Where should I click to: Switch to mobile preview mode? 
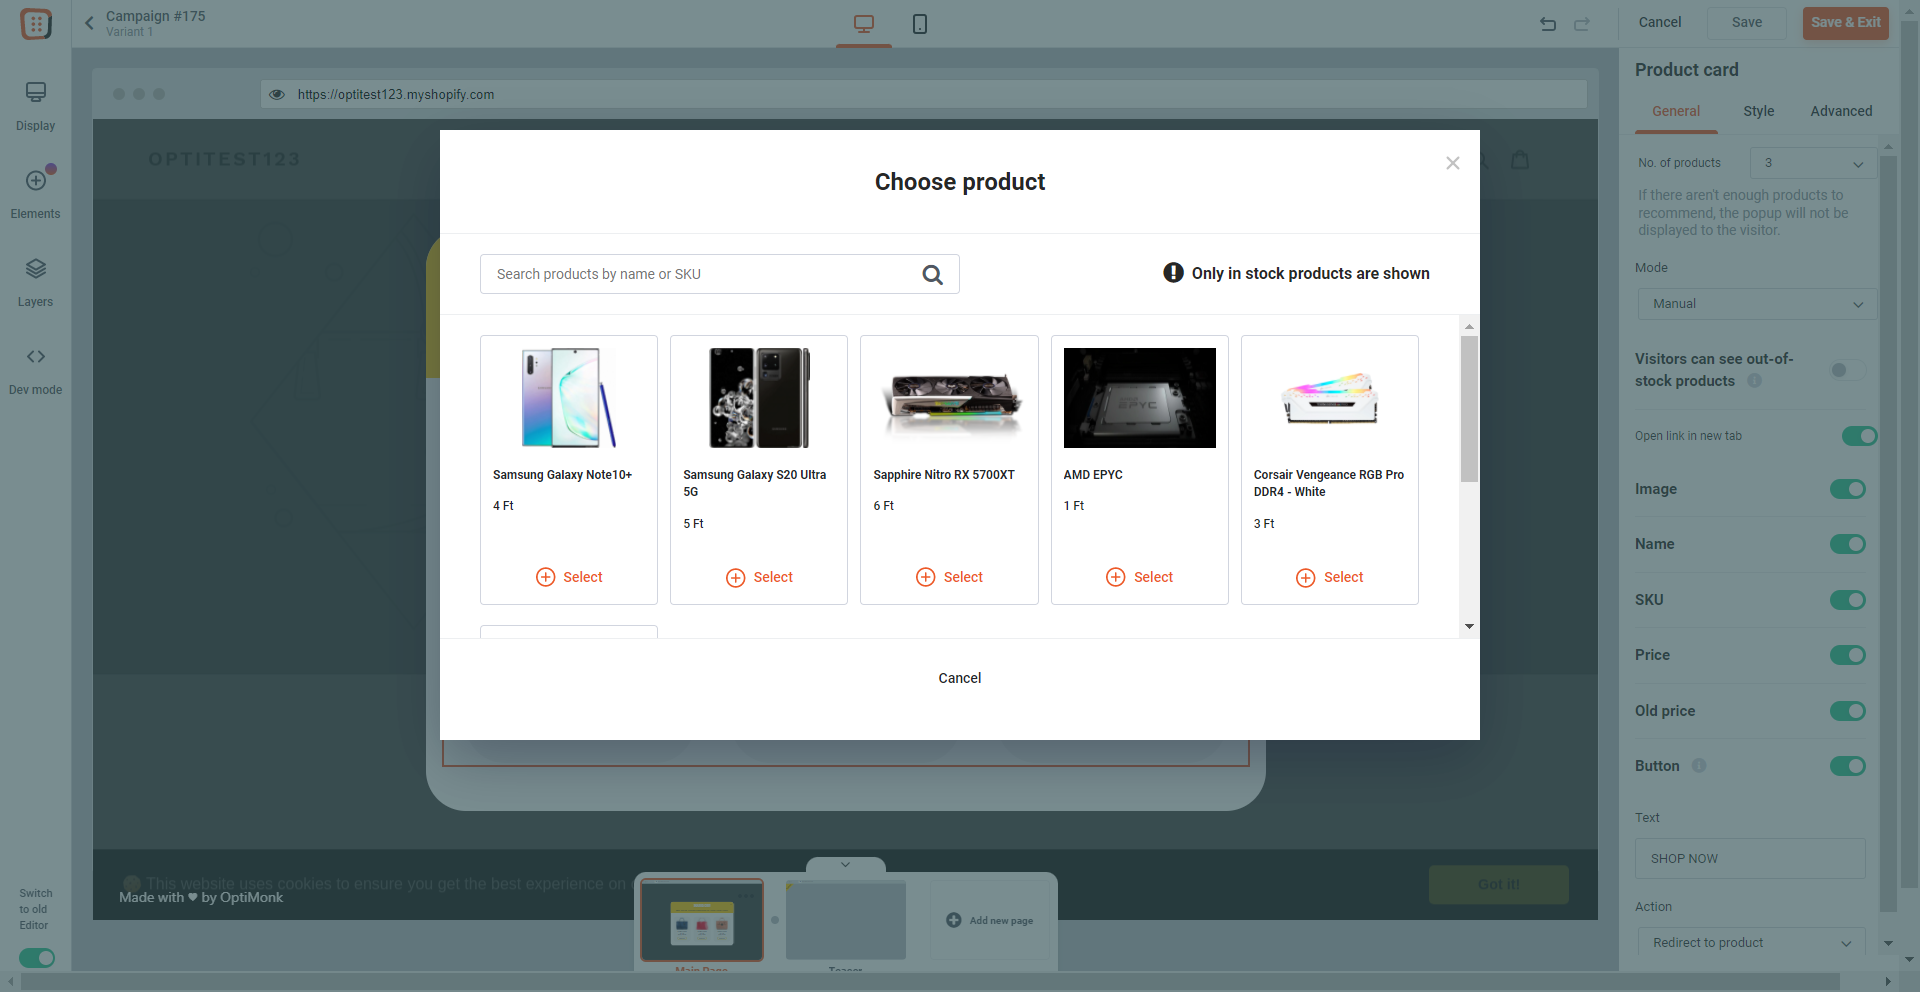click(x=920, y=23)
